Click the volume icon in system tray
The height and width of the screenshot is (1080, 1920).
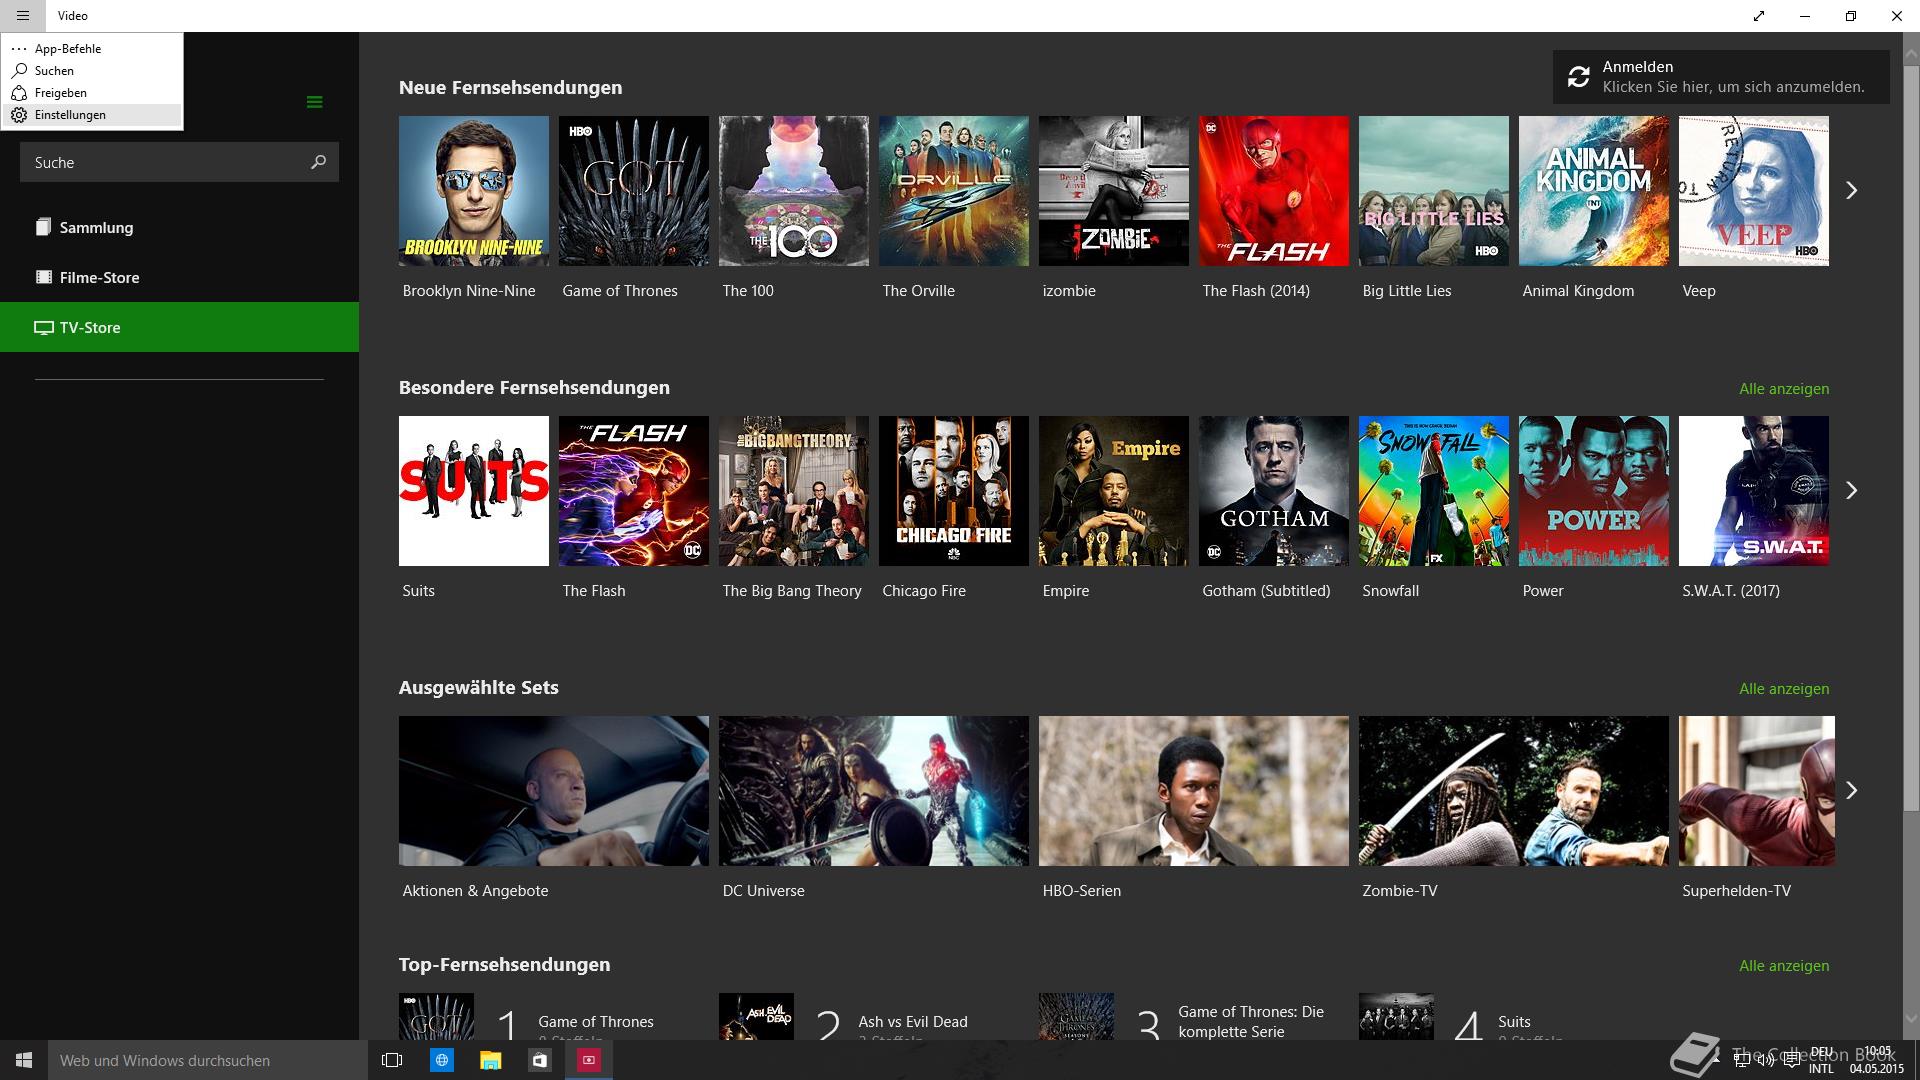point(1767,1060)
